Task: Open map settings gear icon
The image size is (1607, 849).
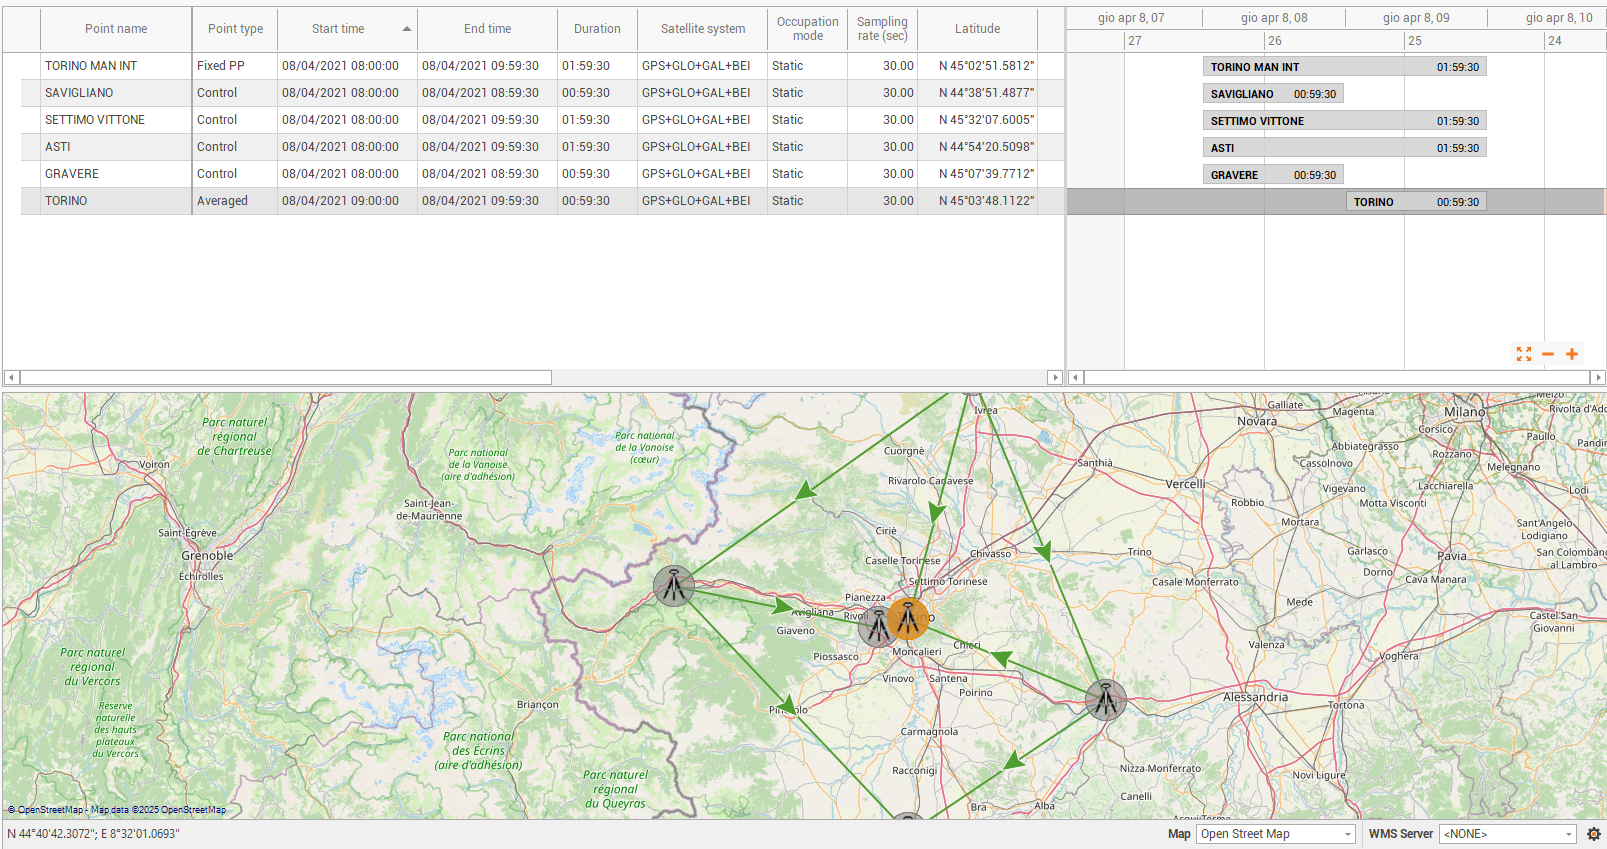Action: (x=1594, y=834)
